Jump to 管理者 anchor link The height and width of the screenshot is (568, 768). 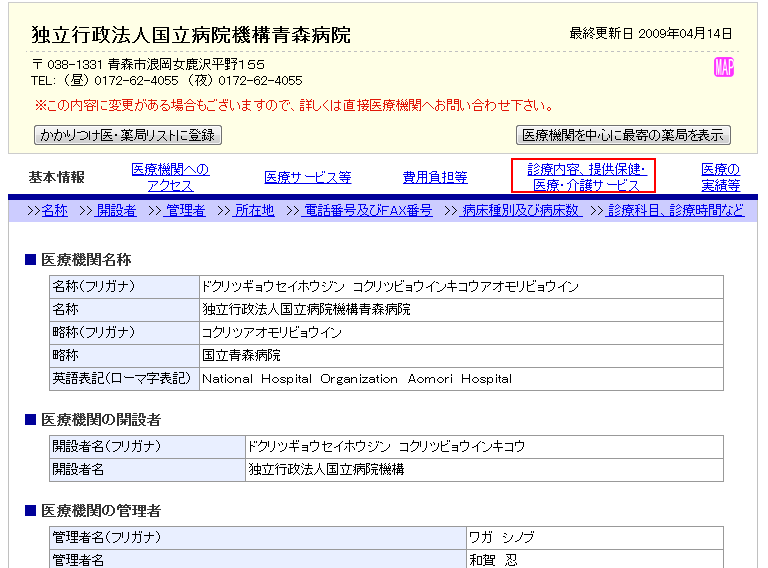click(185, 211)
